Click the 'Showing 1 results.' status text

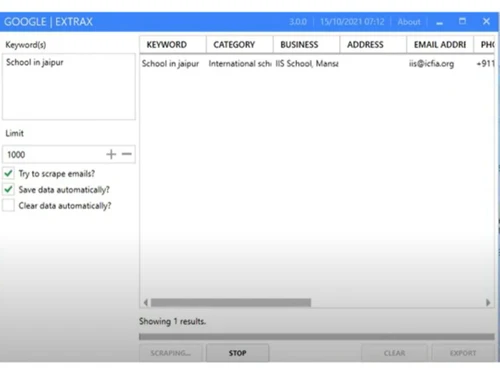pyautogui.click(x=172, y=321)
